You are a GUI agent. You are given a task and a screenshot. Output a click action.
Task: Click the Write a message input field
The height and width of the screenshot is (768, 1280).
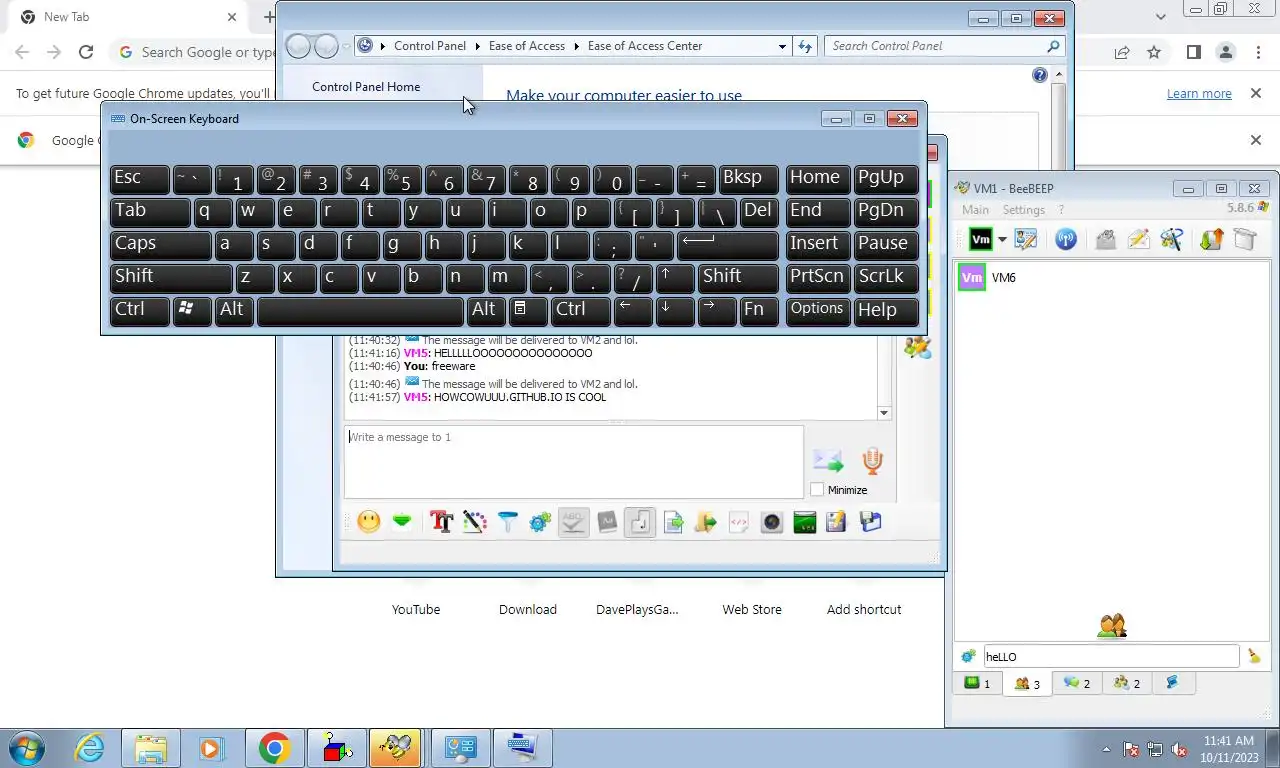[x=573, y=462]
